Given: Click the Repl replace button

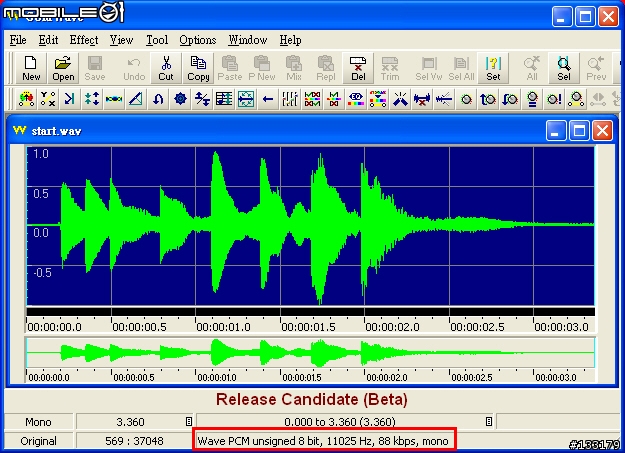Looking at the screenshot, I should (326, 68).
